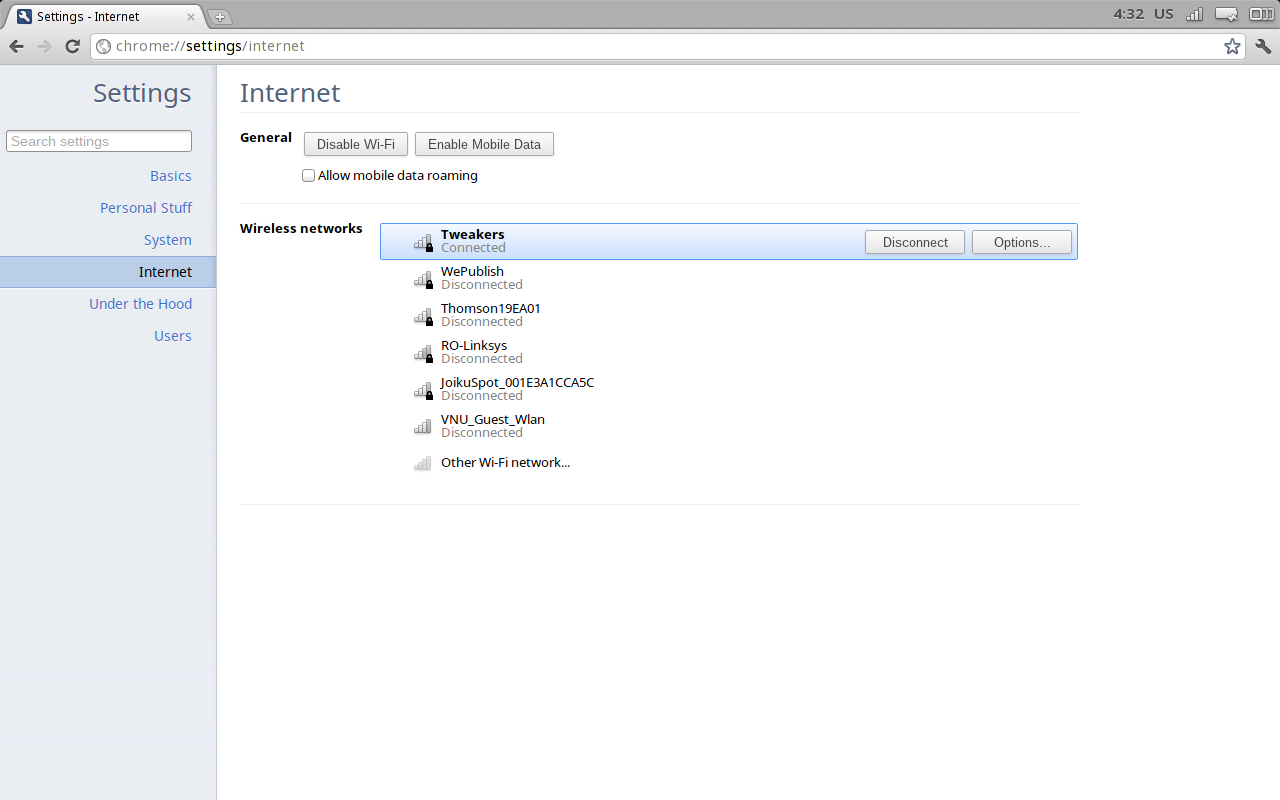Click the US keyboard layout indicator
This screenshot has height=800, width=1280.
tap(1164, 14)
